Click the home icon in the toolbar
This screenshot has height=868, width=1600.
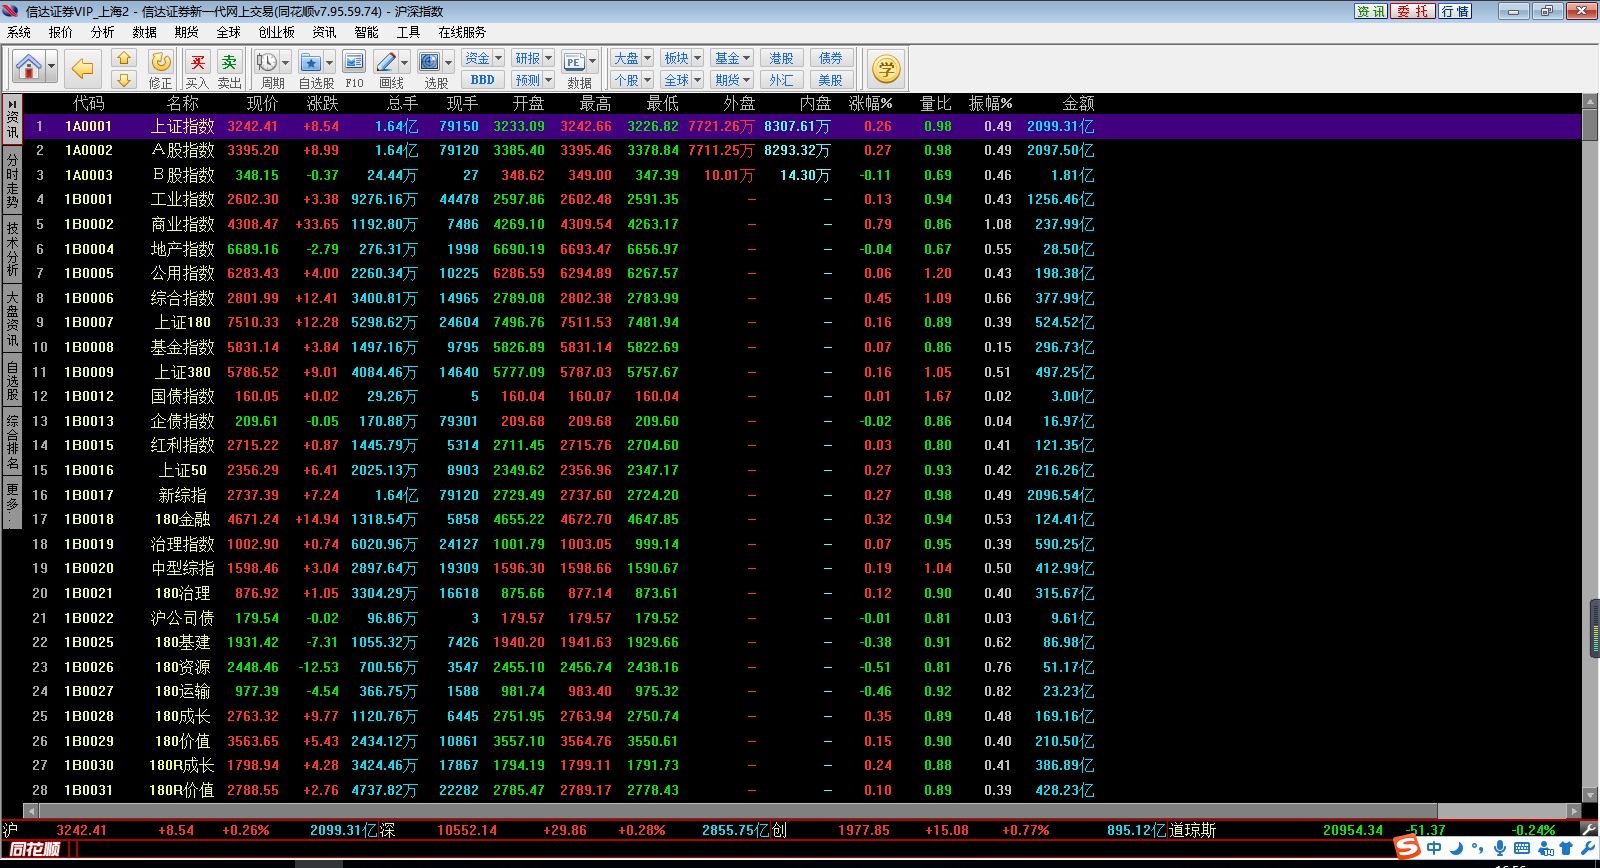[x=28, y=68]
